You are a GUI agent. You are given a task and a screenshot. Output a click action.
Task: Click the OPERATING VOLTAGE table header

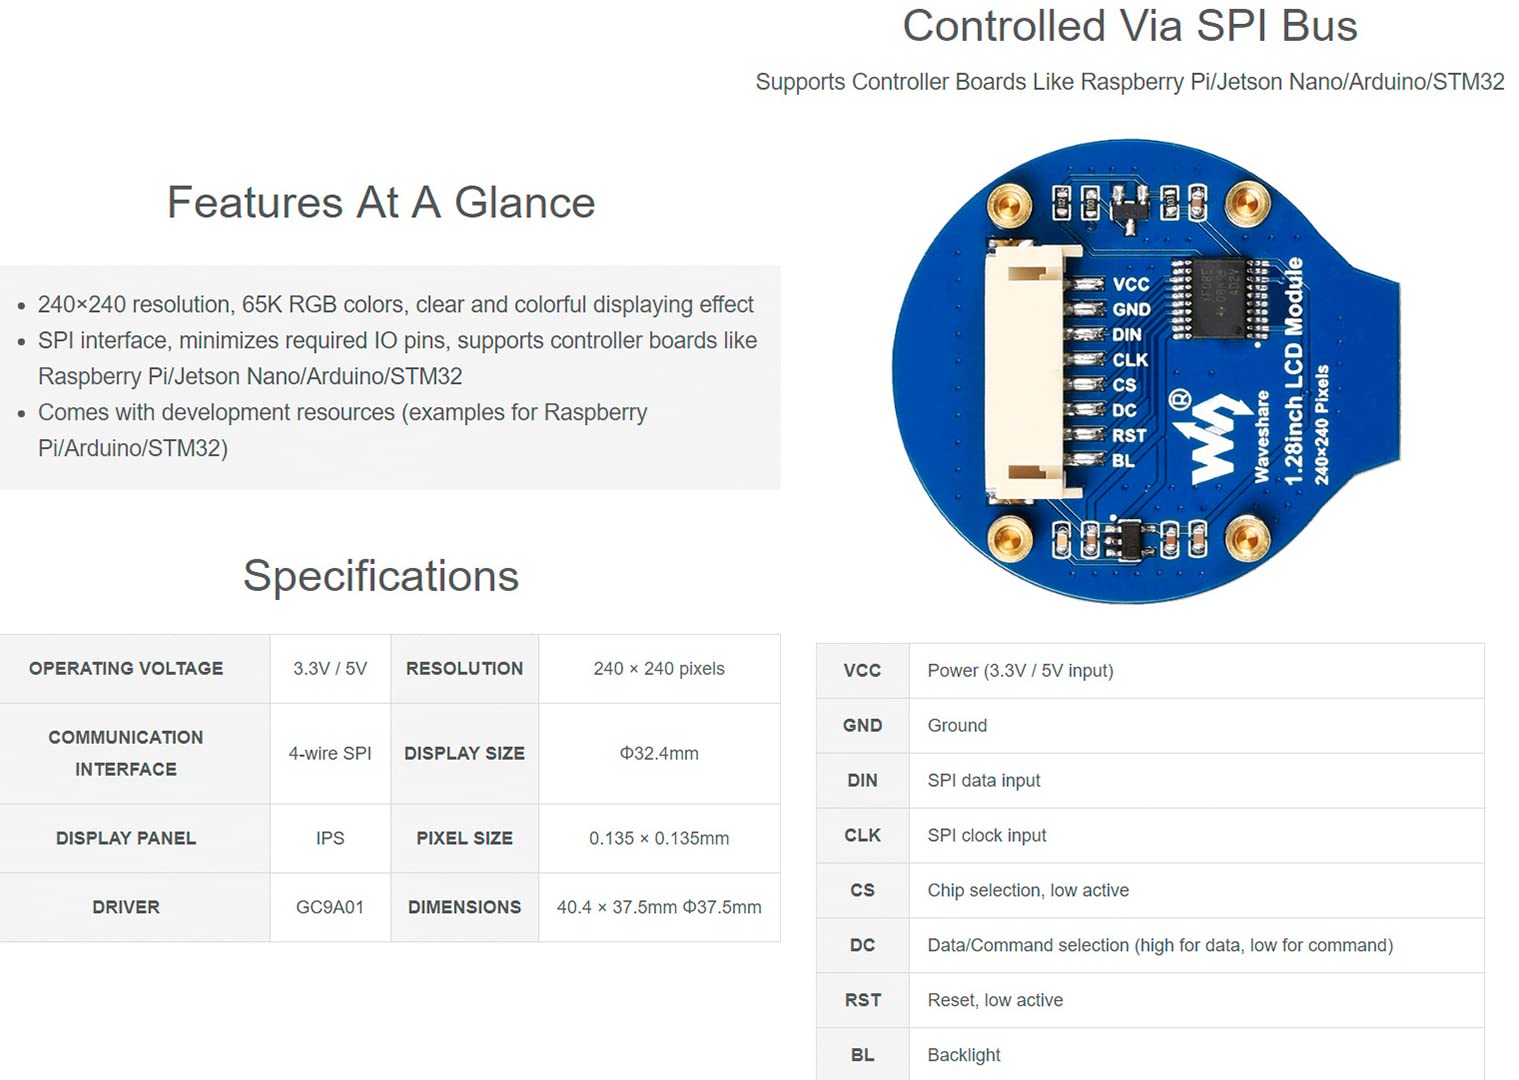[126, 668]
